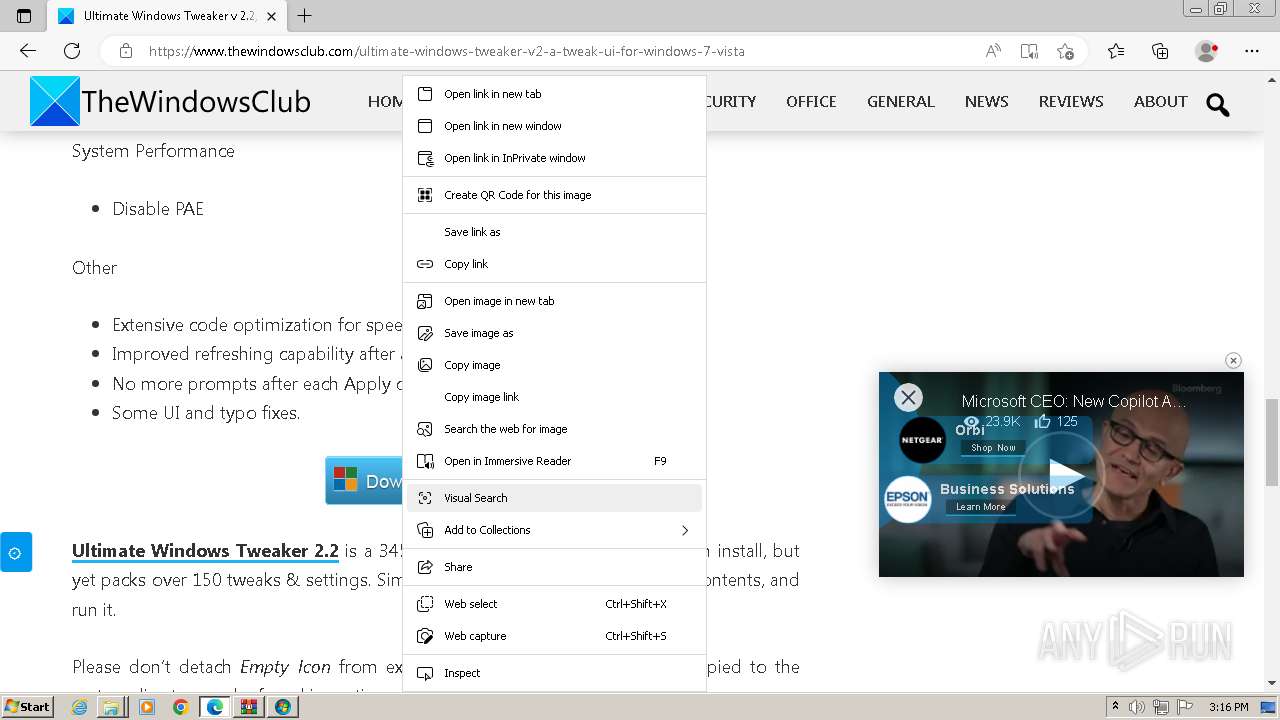Select Copy image entry
The width and height of the screenshot is (1280, 720).
(554, 365)
